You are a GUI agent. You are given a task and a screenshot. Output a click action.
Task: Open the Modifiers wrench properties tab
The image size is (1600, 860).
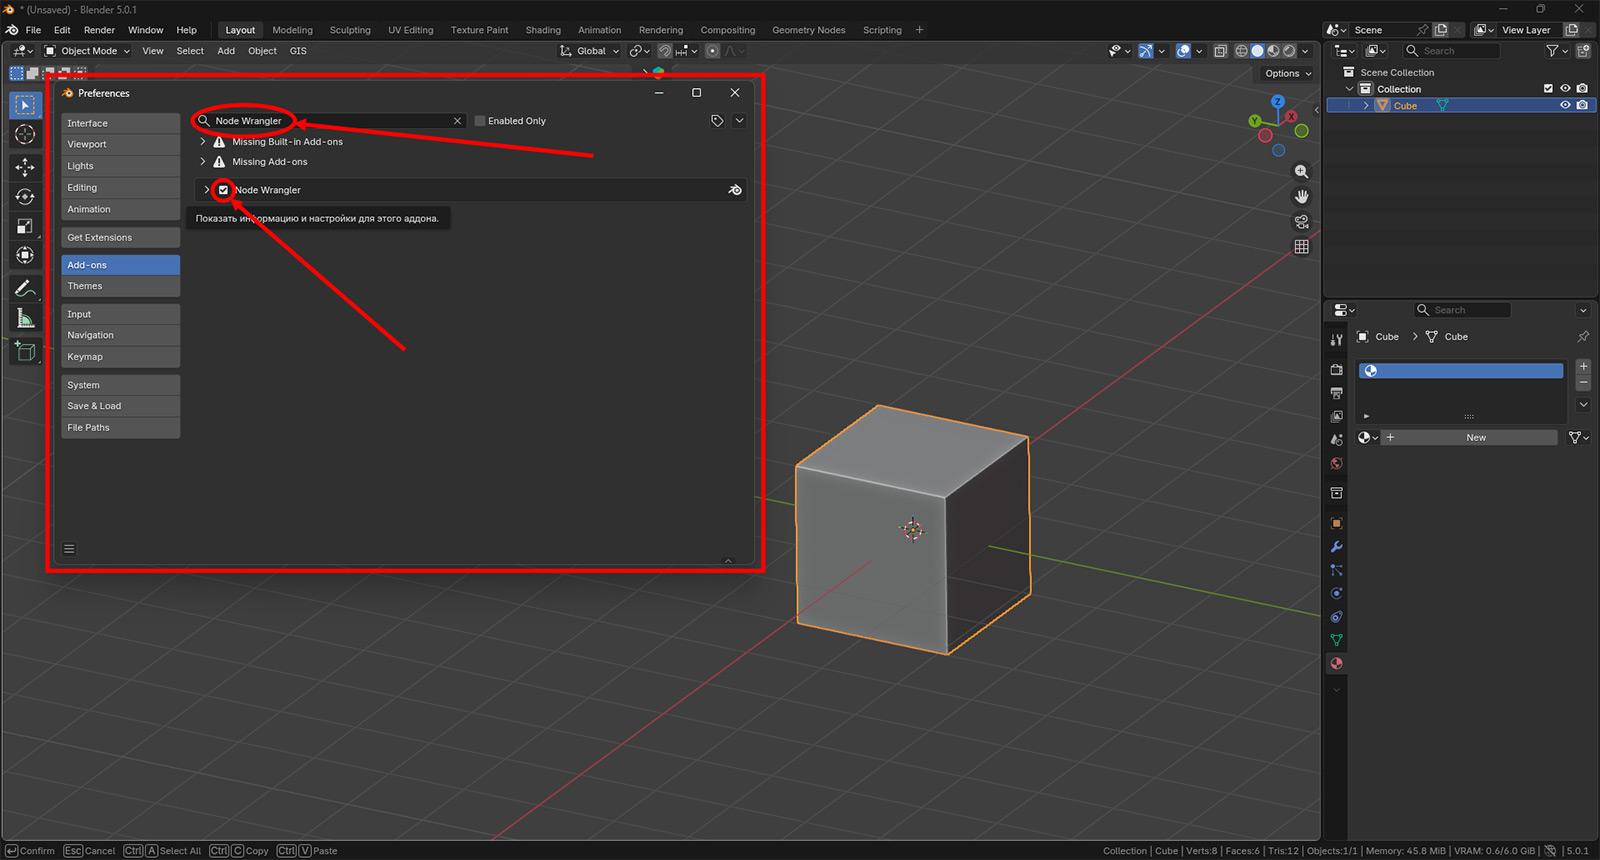point(1336,547)
